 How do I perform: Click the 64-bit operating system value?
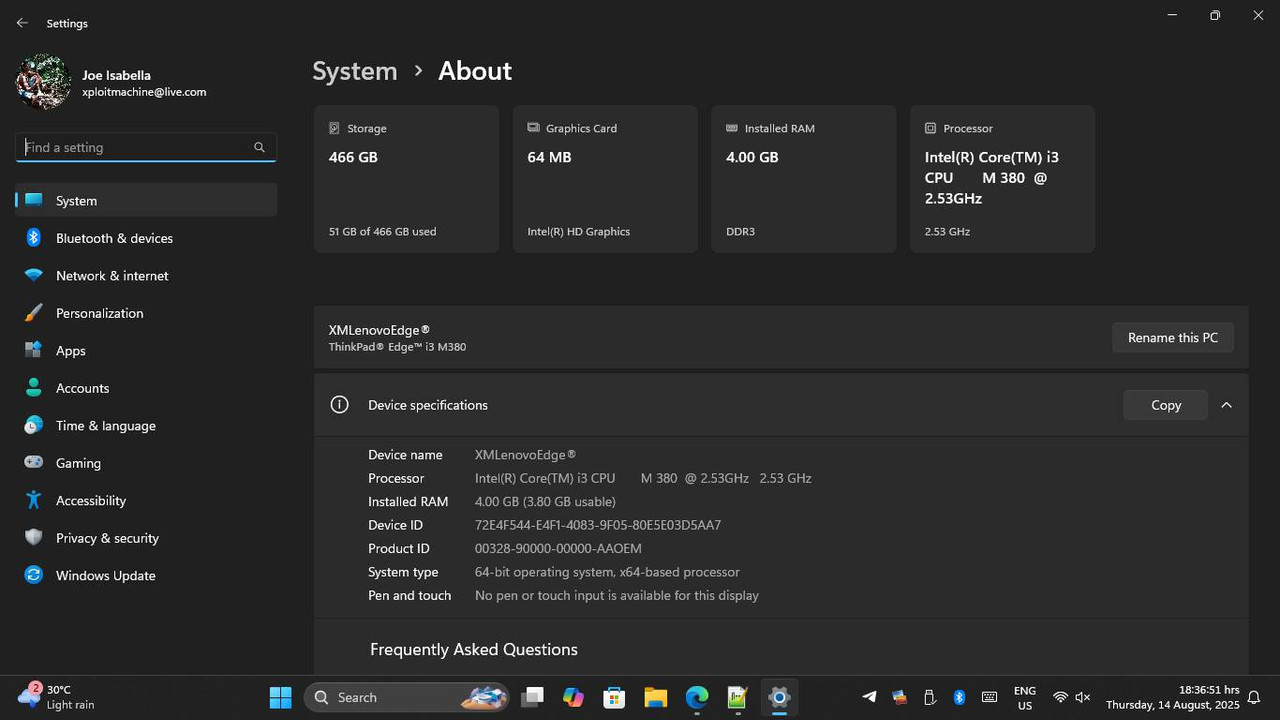point(607,572)
